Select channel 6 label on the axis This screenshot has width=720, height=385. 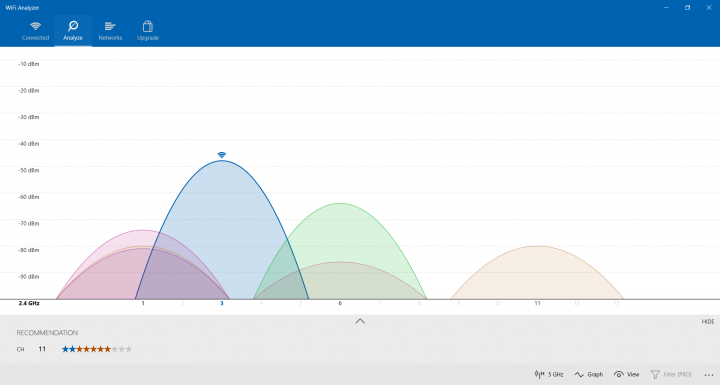340,304
